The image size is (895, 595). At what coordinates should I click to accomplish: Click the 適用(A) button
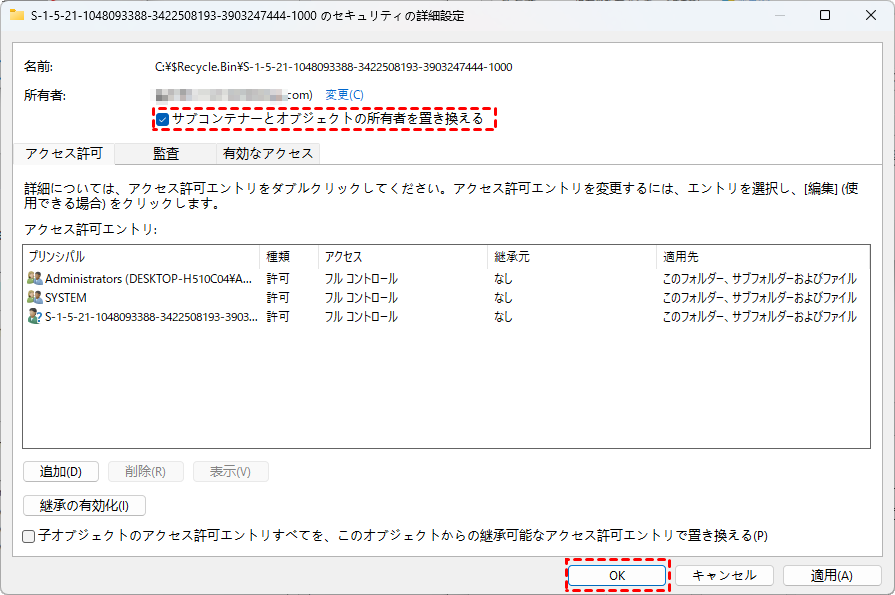coord(831,576)
